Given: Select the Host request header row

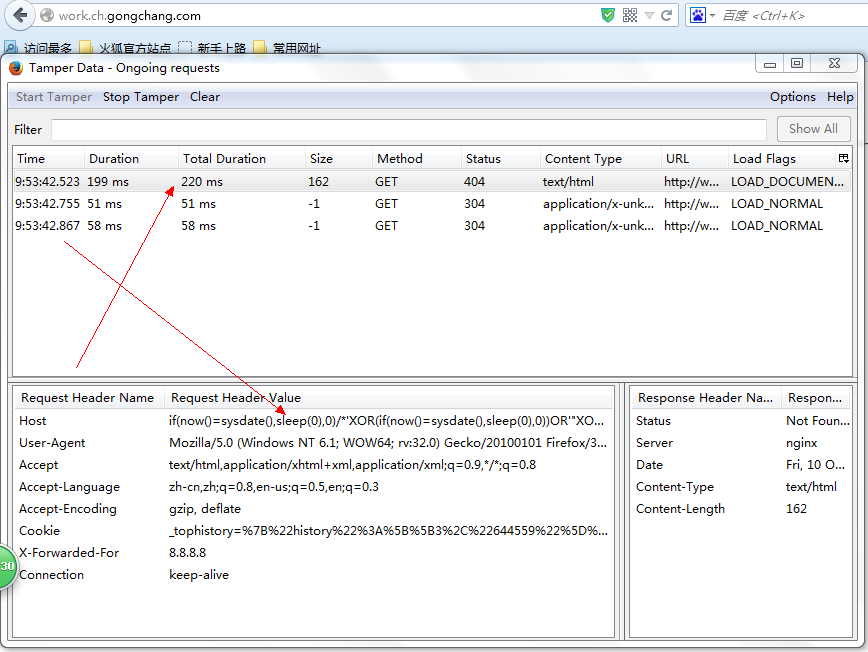Looking at the screenshot, I should pyautogui.click(x=313, y=421).
